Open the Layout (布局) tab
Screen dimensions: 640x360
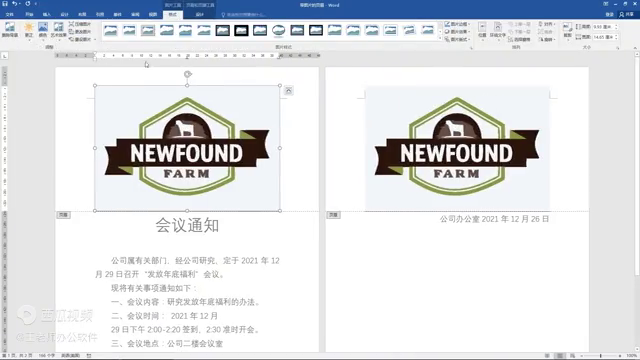(82, 15)
